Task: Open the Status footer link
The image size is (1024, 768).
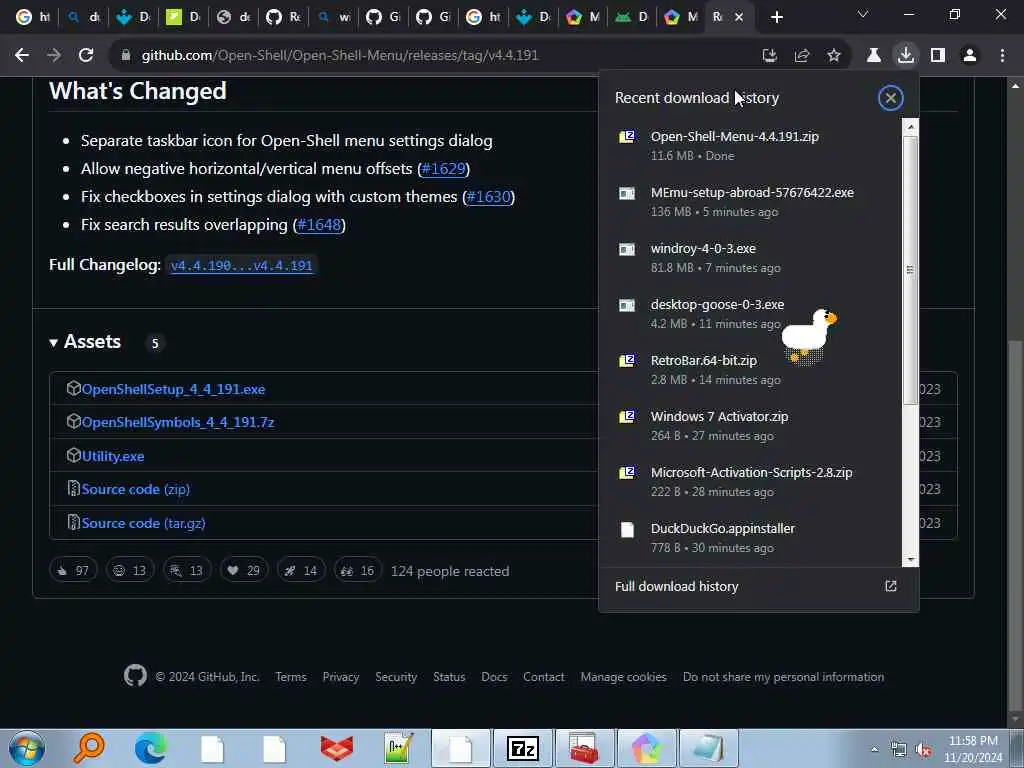Action: [449, 677]
